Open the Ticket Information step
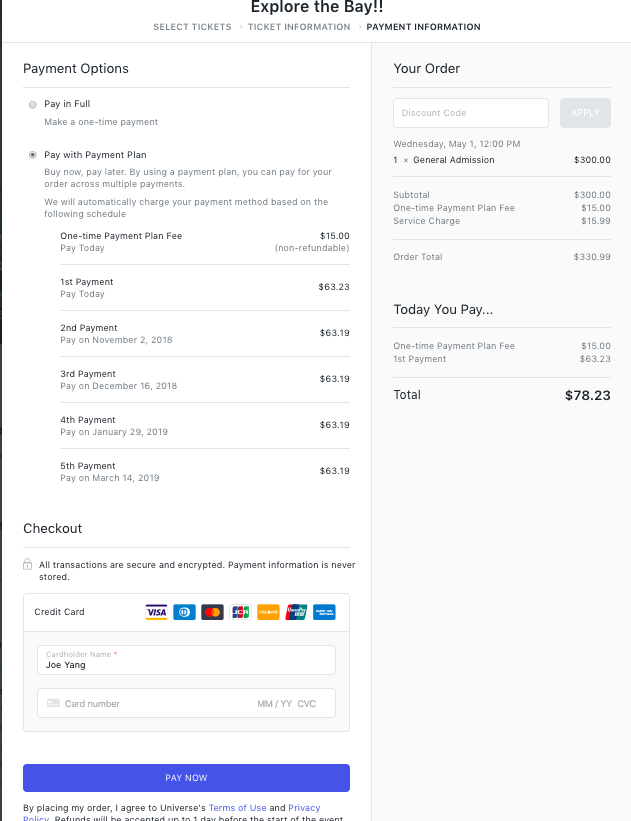The height and width of the screenshot is (821, 631). tap(299, 27)
